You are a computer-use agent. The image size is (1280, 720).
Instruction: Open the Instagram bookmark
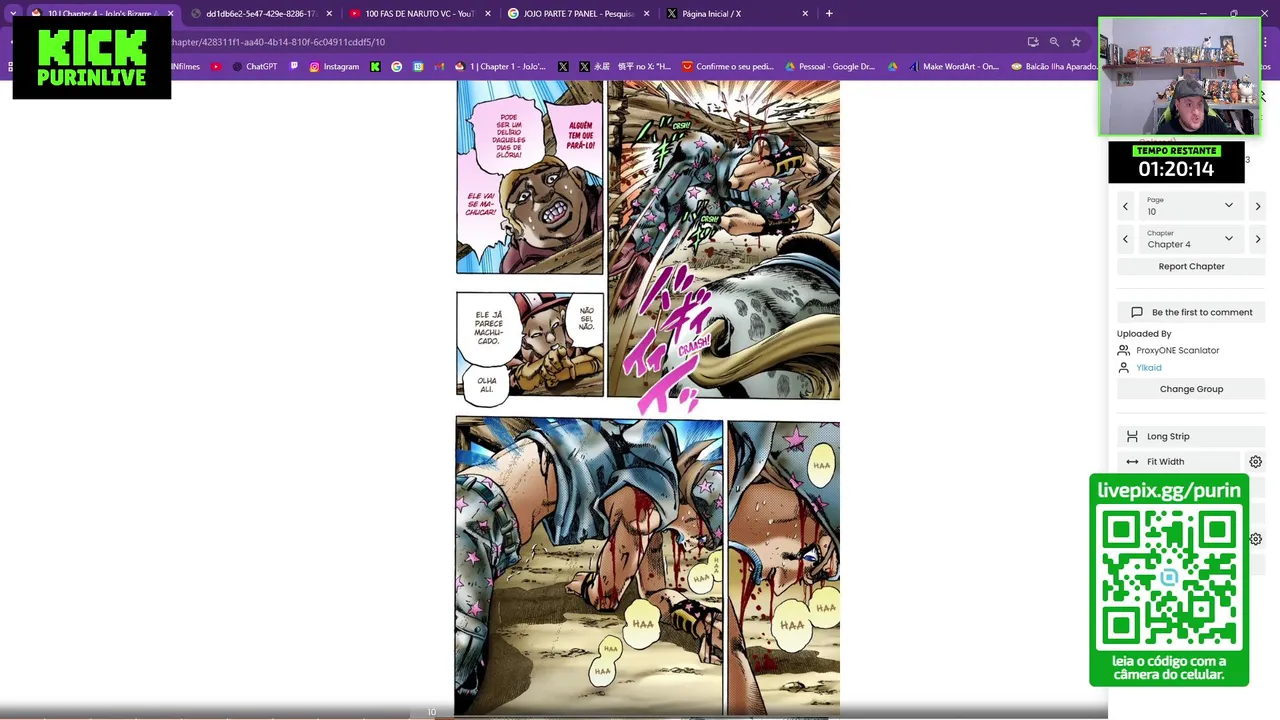pyautogui.click(x=334, y=67)
